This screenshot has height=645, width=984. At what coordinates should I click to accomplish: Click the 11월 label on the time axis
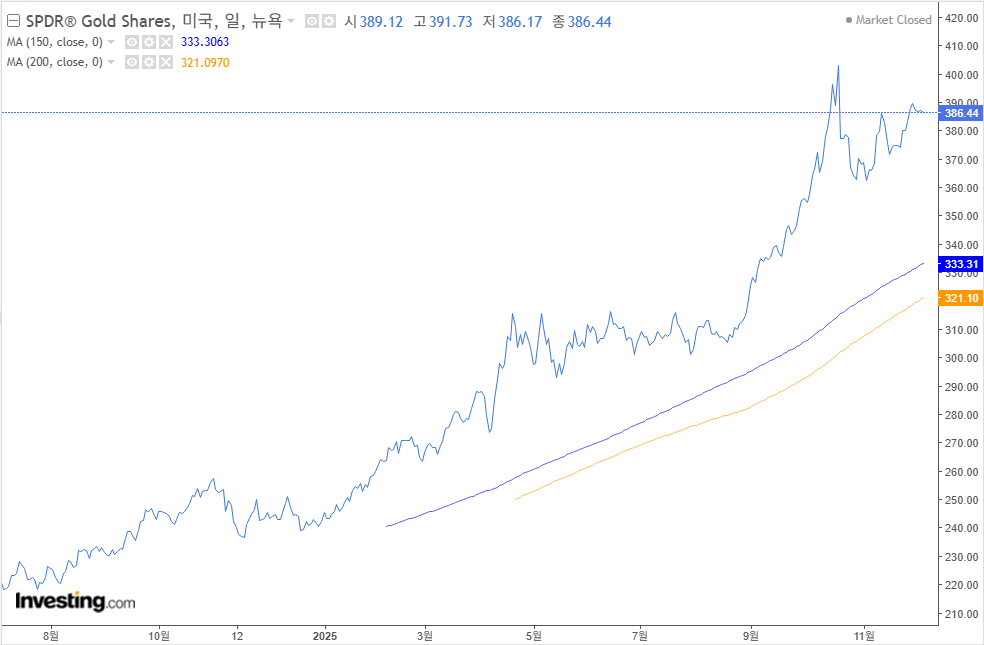[864, 636]
